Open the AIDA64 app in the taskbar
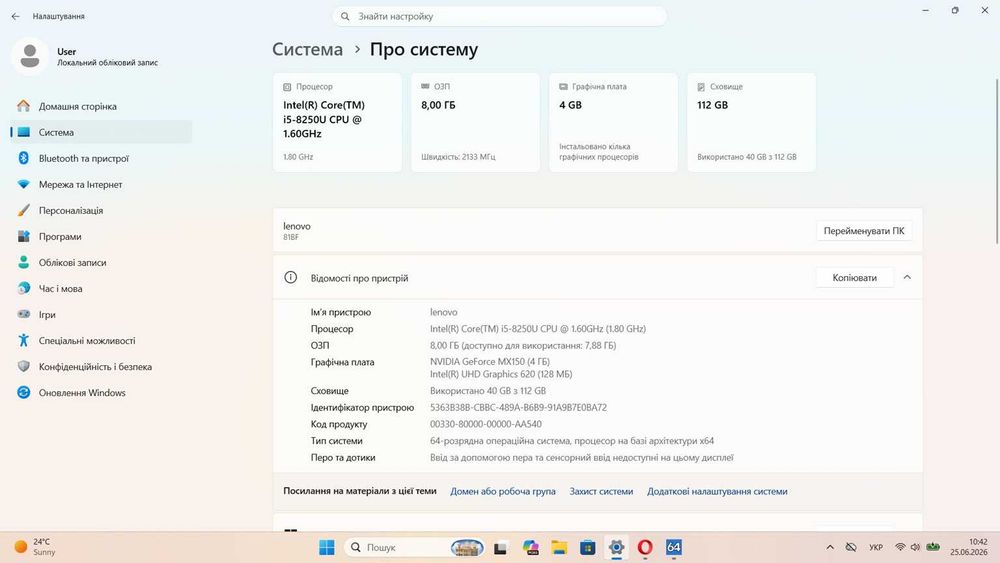Image resolution: width=1000 pixels, height=563 pixels. point(673,547)
